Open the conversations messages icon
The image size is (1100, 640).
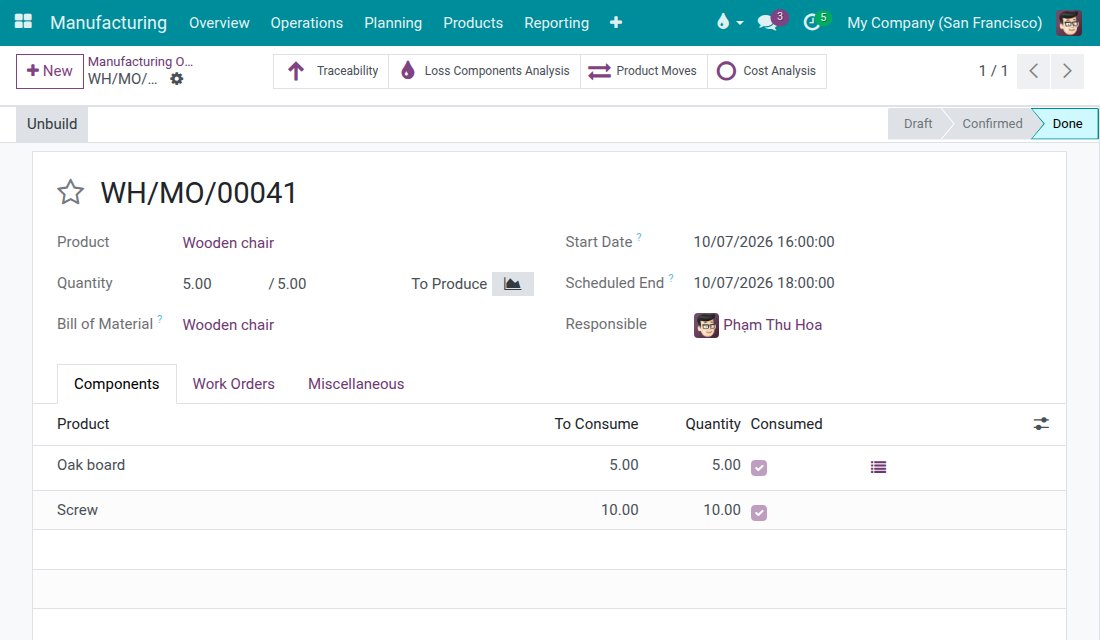pos(767,22)
